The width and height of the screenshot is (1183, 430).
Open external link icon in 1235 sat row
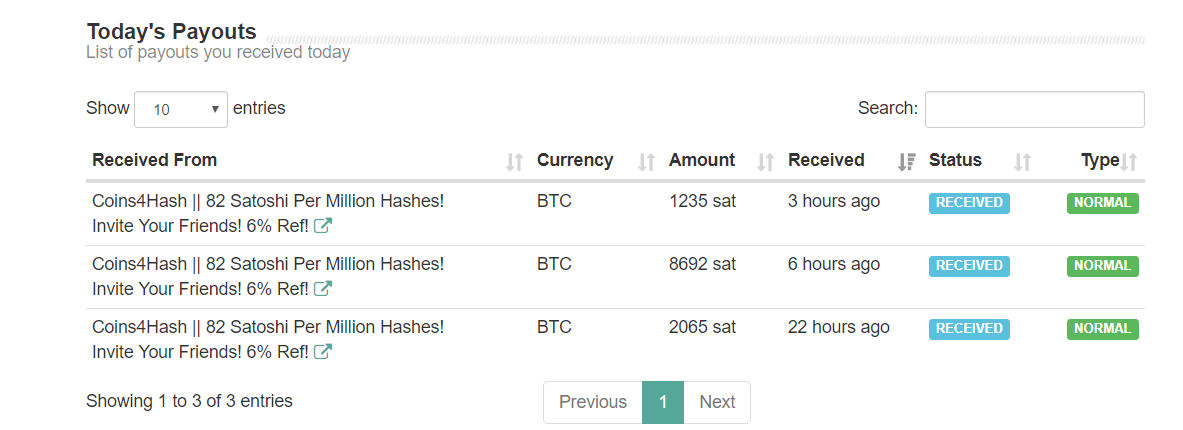point(323,225)
